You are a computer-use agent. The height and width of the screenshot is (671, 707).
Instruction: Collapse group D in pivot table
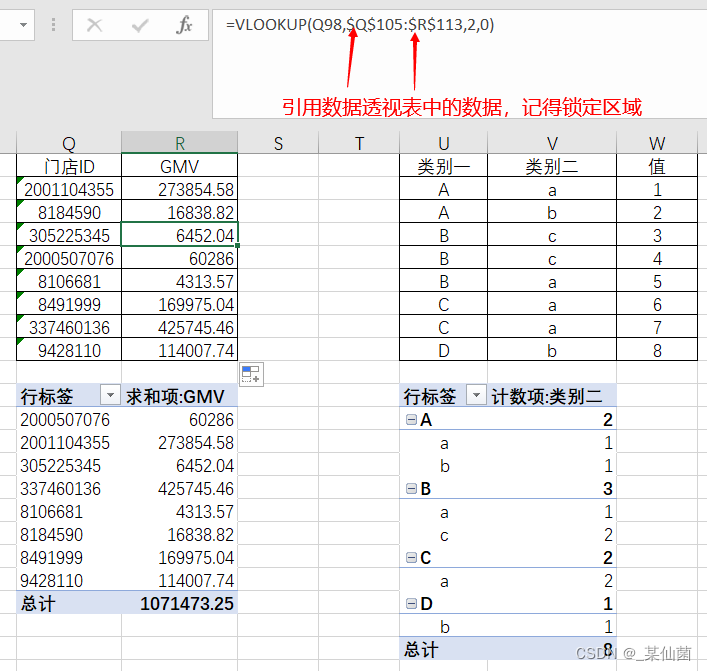[x=411, y=604]
